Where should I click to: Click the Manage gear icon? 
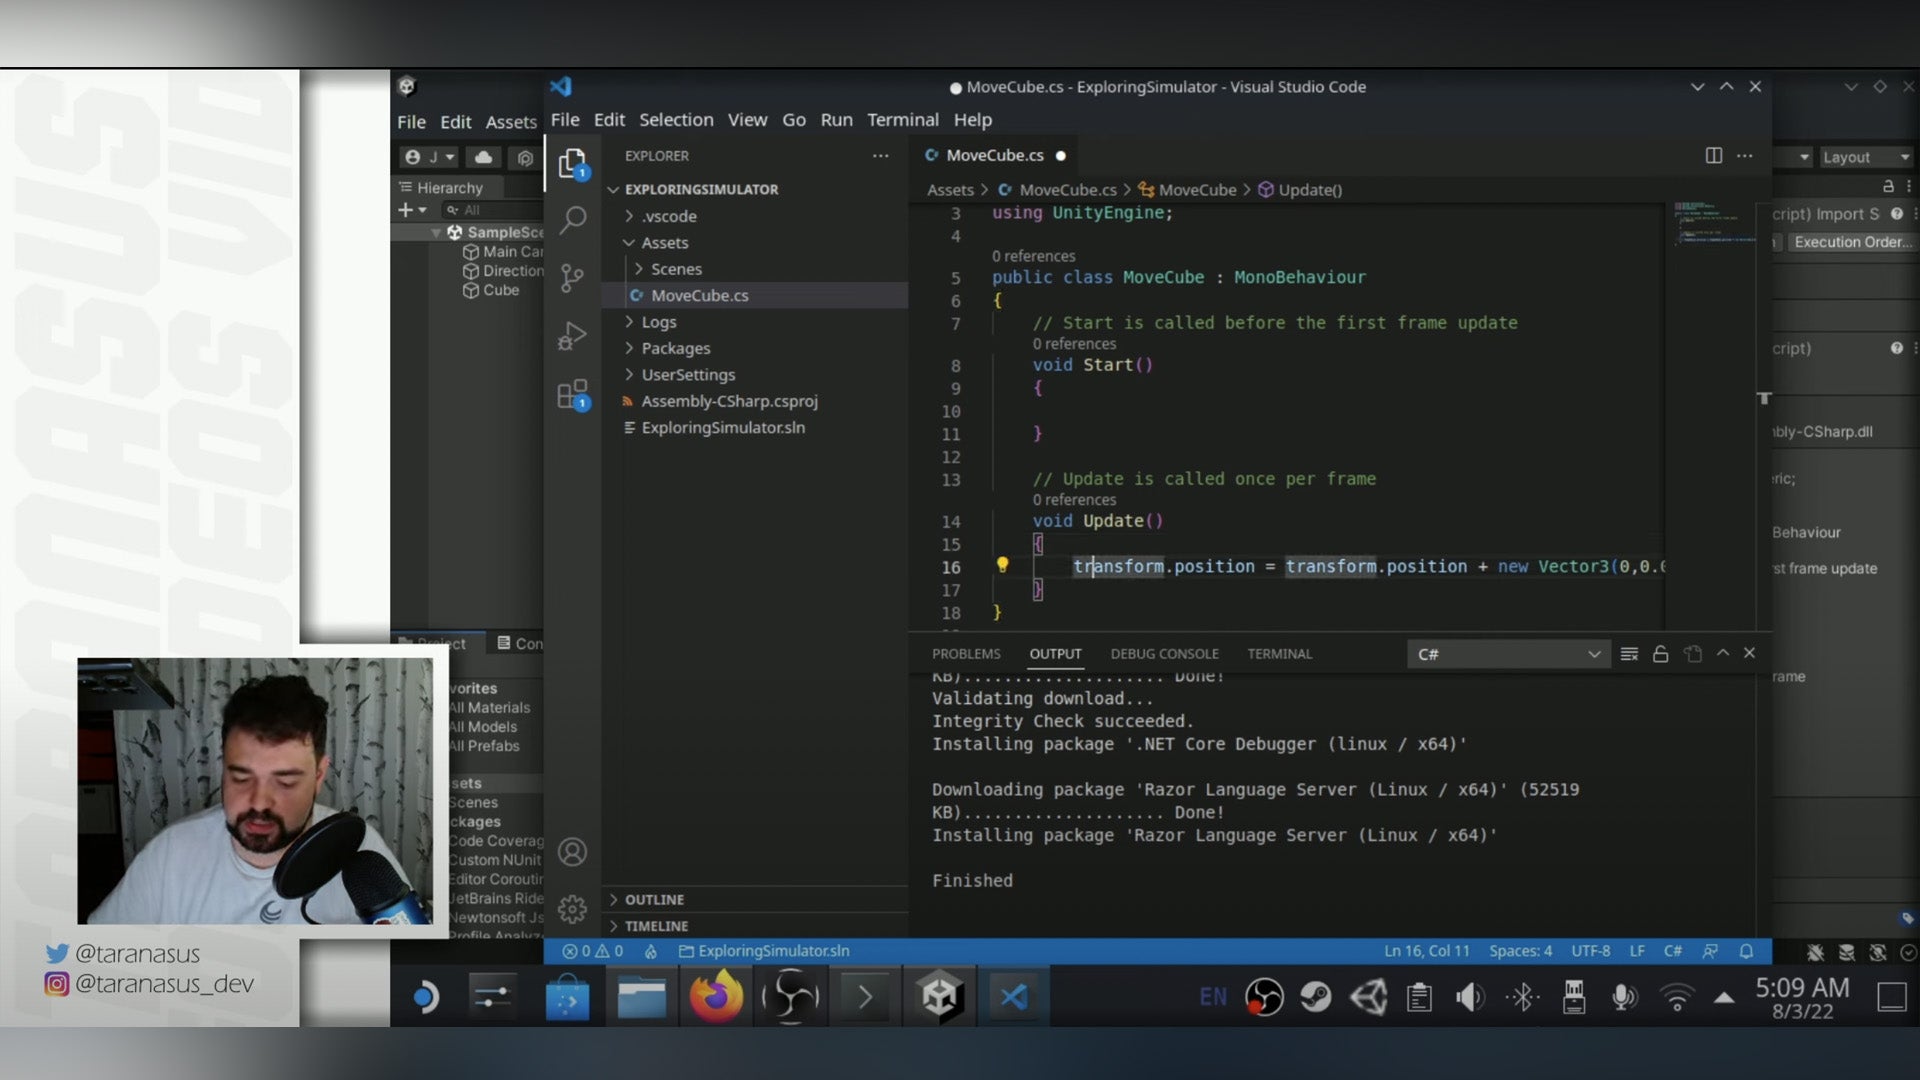(x=573, y=909)
